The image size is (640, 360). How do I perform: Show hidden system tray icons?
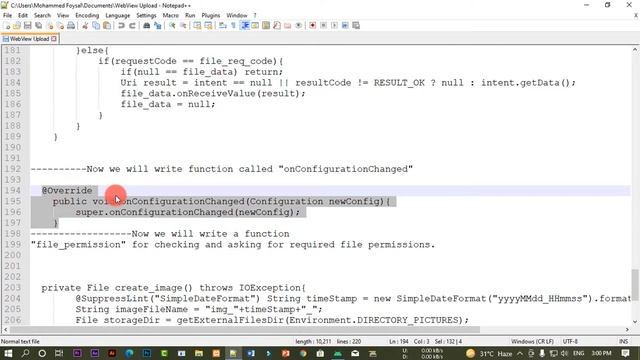pyautogui.click(x=520, y=353)
